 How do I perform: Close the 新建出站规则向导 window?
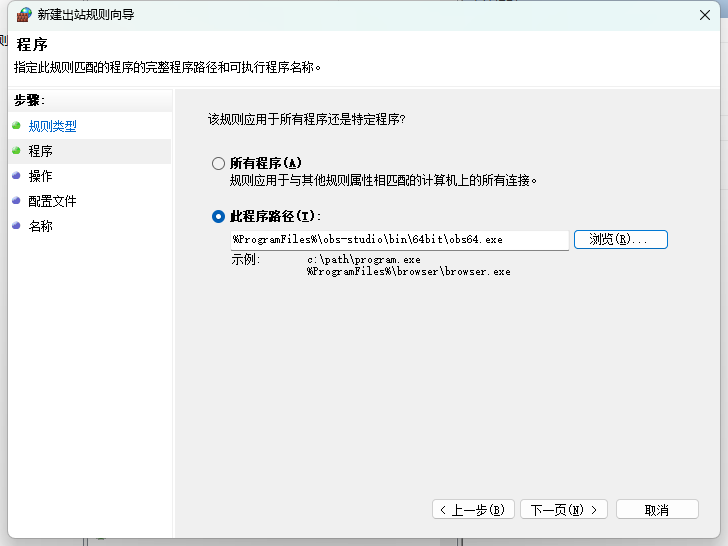pyautogui.click(x=705, y=15)
